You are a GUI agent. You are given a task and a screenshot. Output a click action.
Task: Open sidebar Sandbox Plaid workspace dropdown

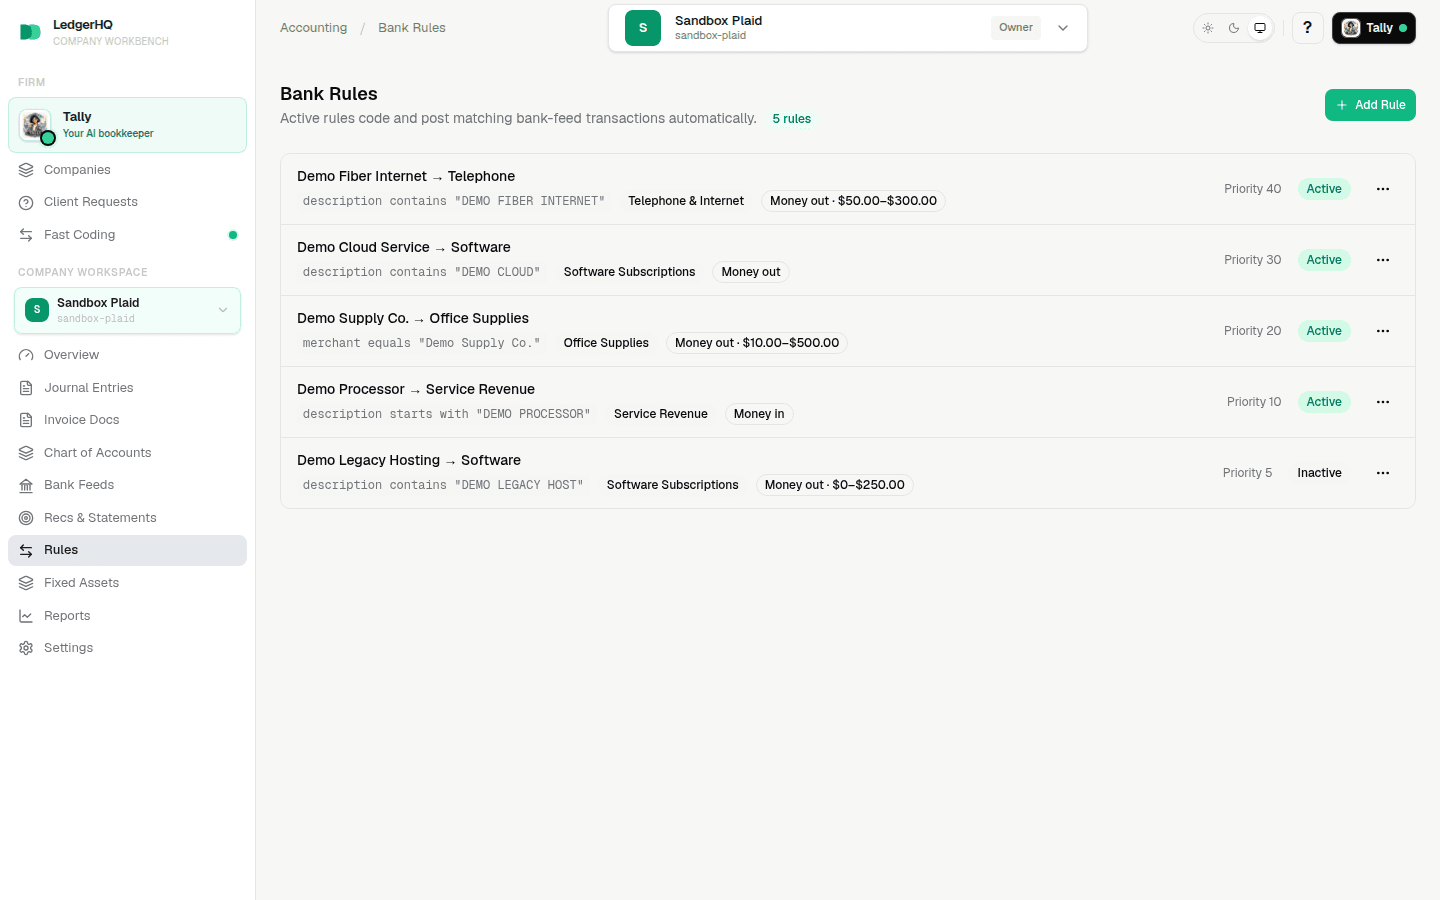point(127,310)
